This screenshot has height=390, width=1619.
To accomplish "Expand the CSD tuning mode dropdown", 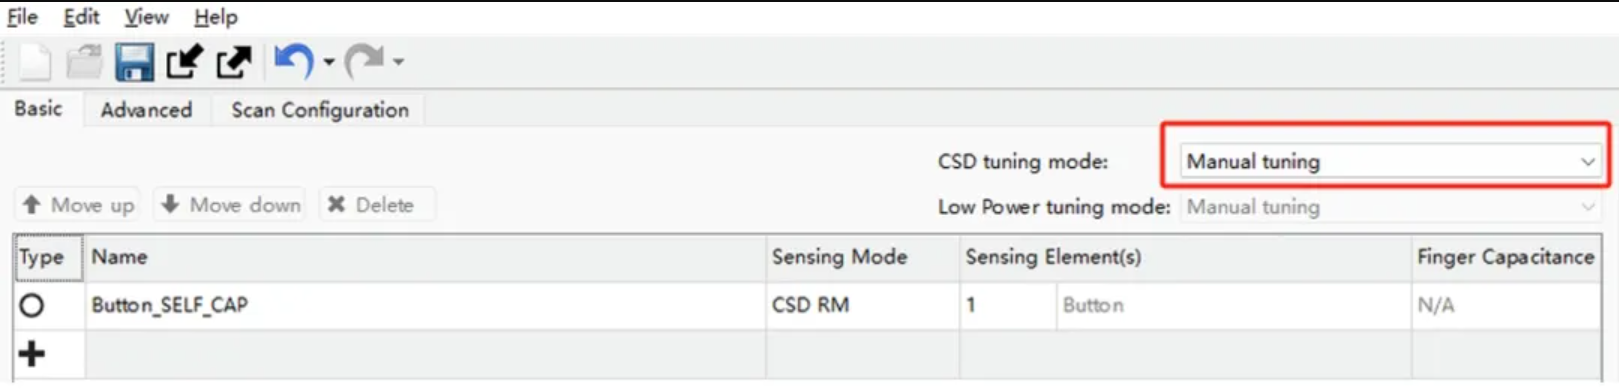I will (1390, 161).
